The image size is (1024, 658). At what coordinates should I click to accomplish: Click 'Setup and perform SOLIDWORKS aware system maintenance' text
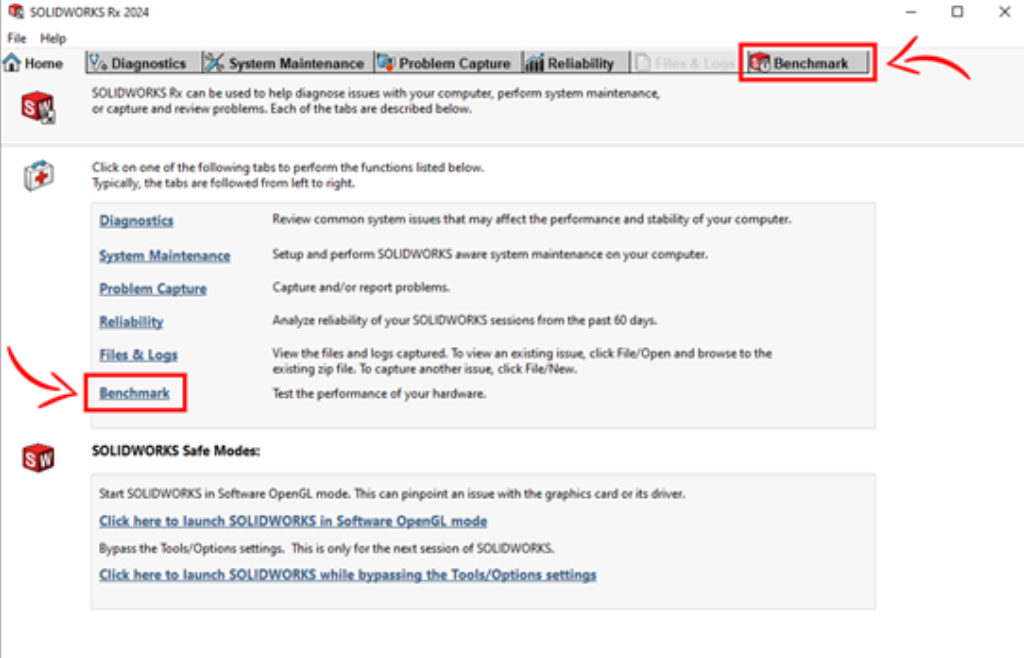pyautogui.click(x=490, y=254)
